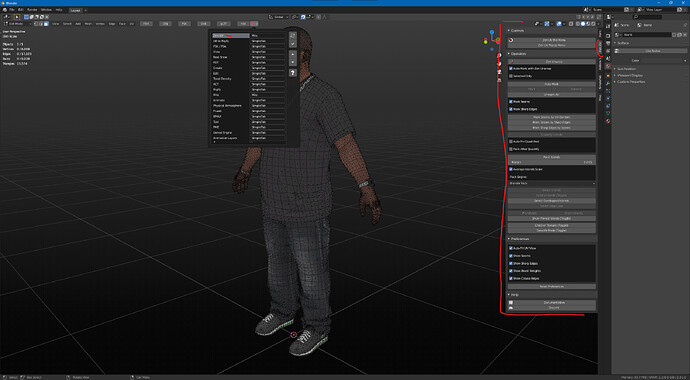Enable the Selected Only checkbox
Viewport: 690px width, 380px height.
[510, 76]
